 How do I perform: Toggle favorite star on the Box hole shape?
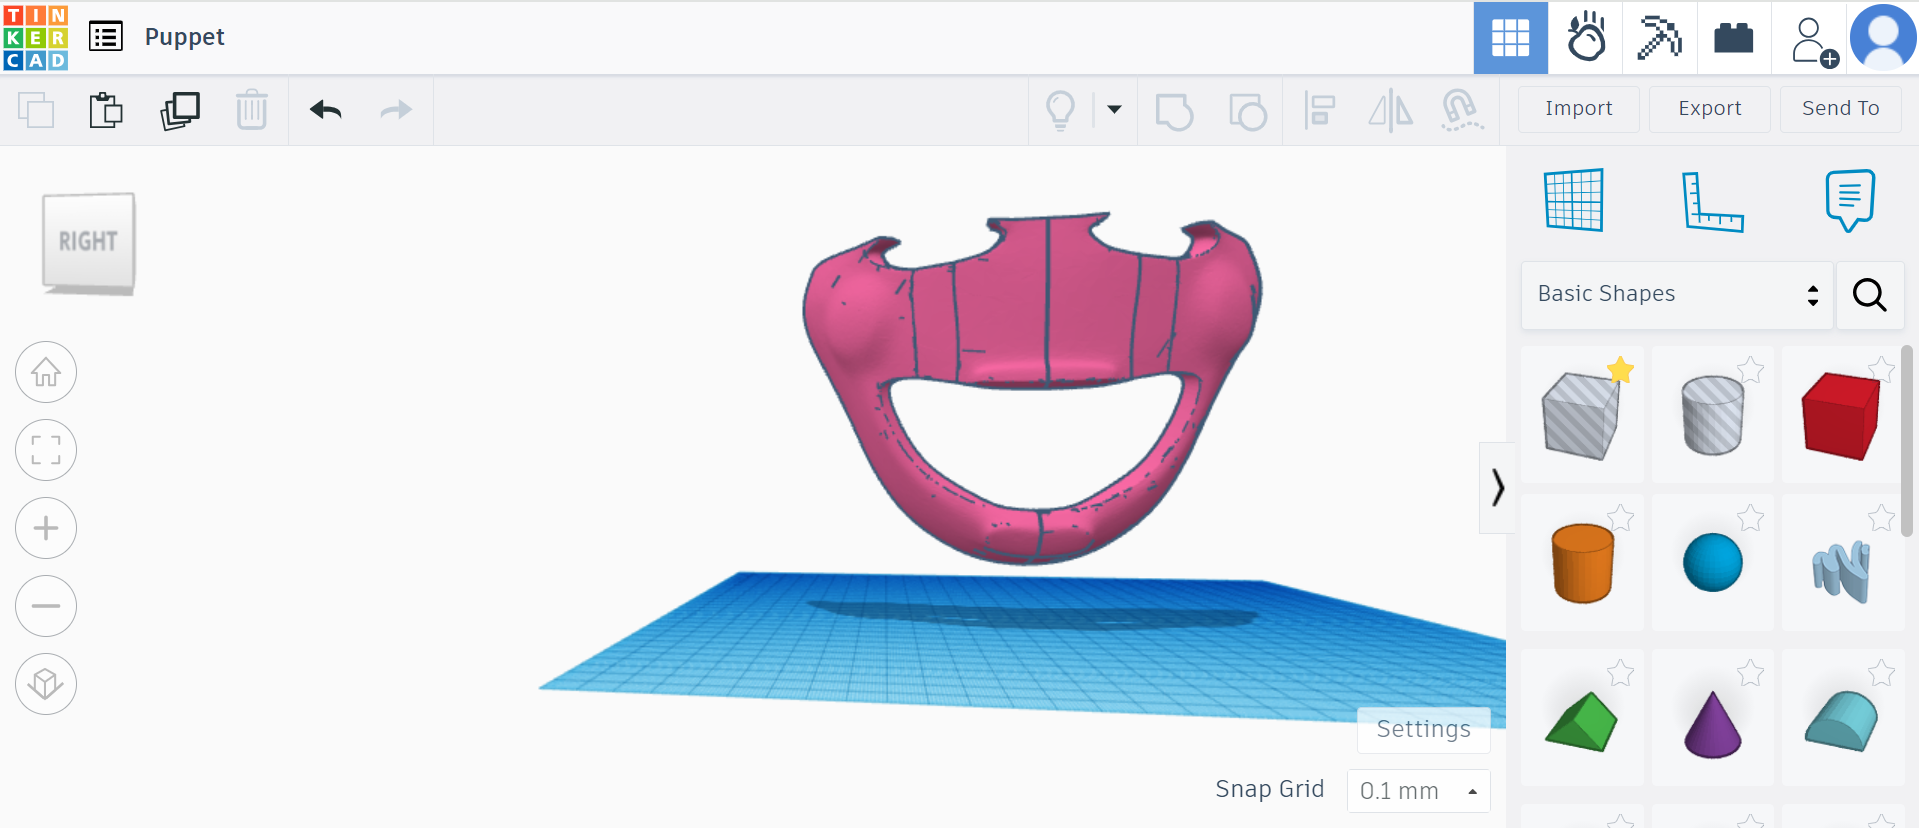[1620, 371]
